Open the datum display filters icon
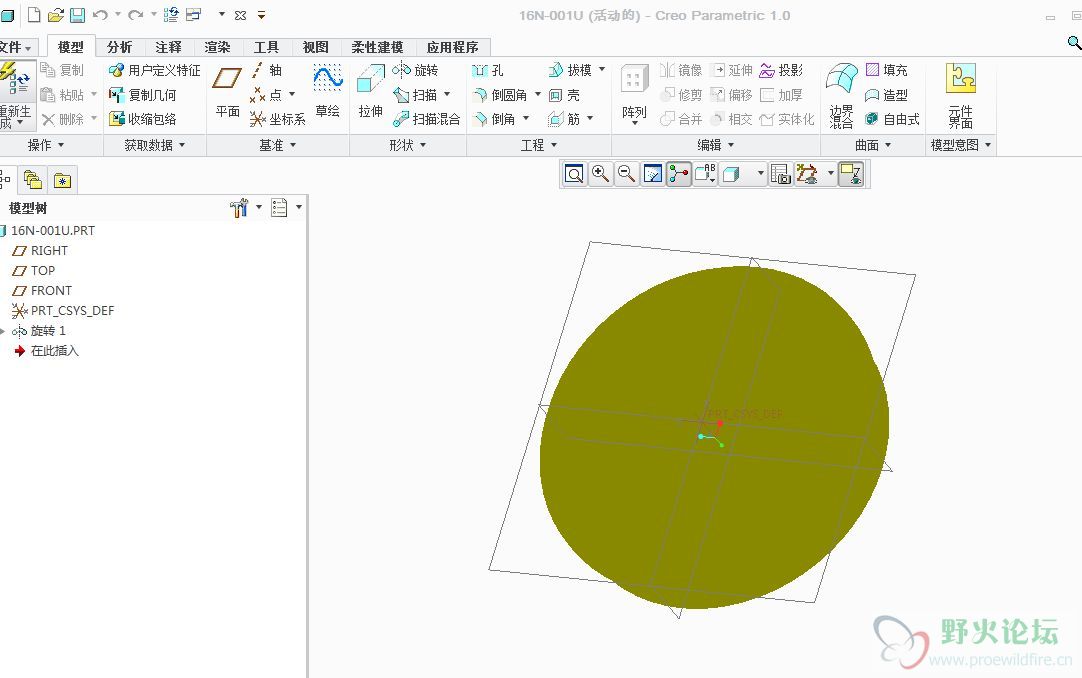 click(x=807, y=174)
